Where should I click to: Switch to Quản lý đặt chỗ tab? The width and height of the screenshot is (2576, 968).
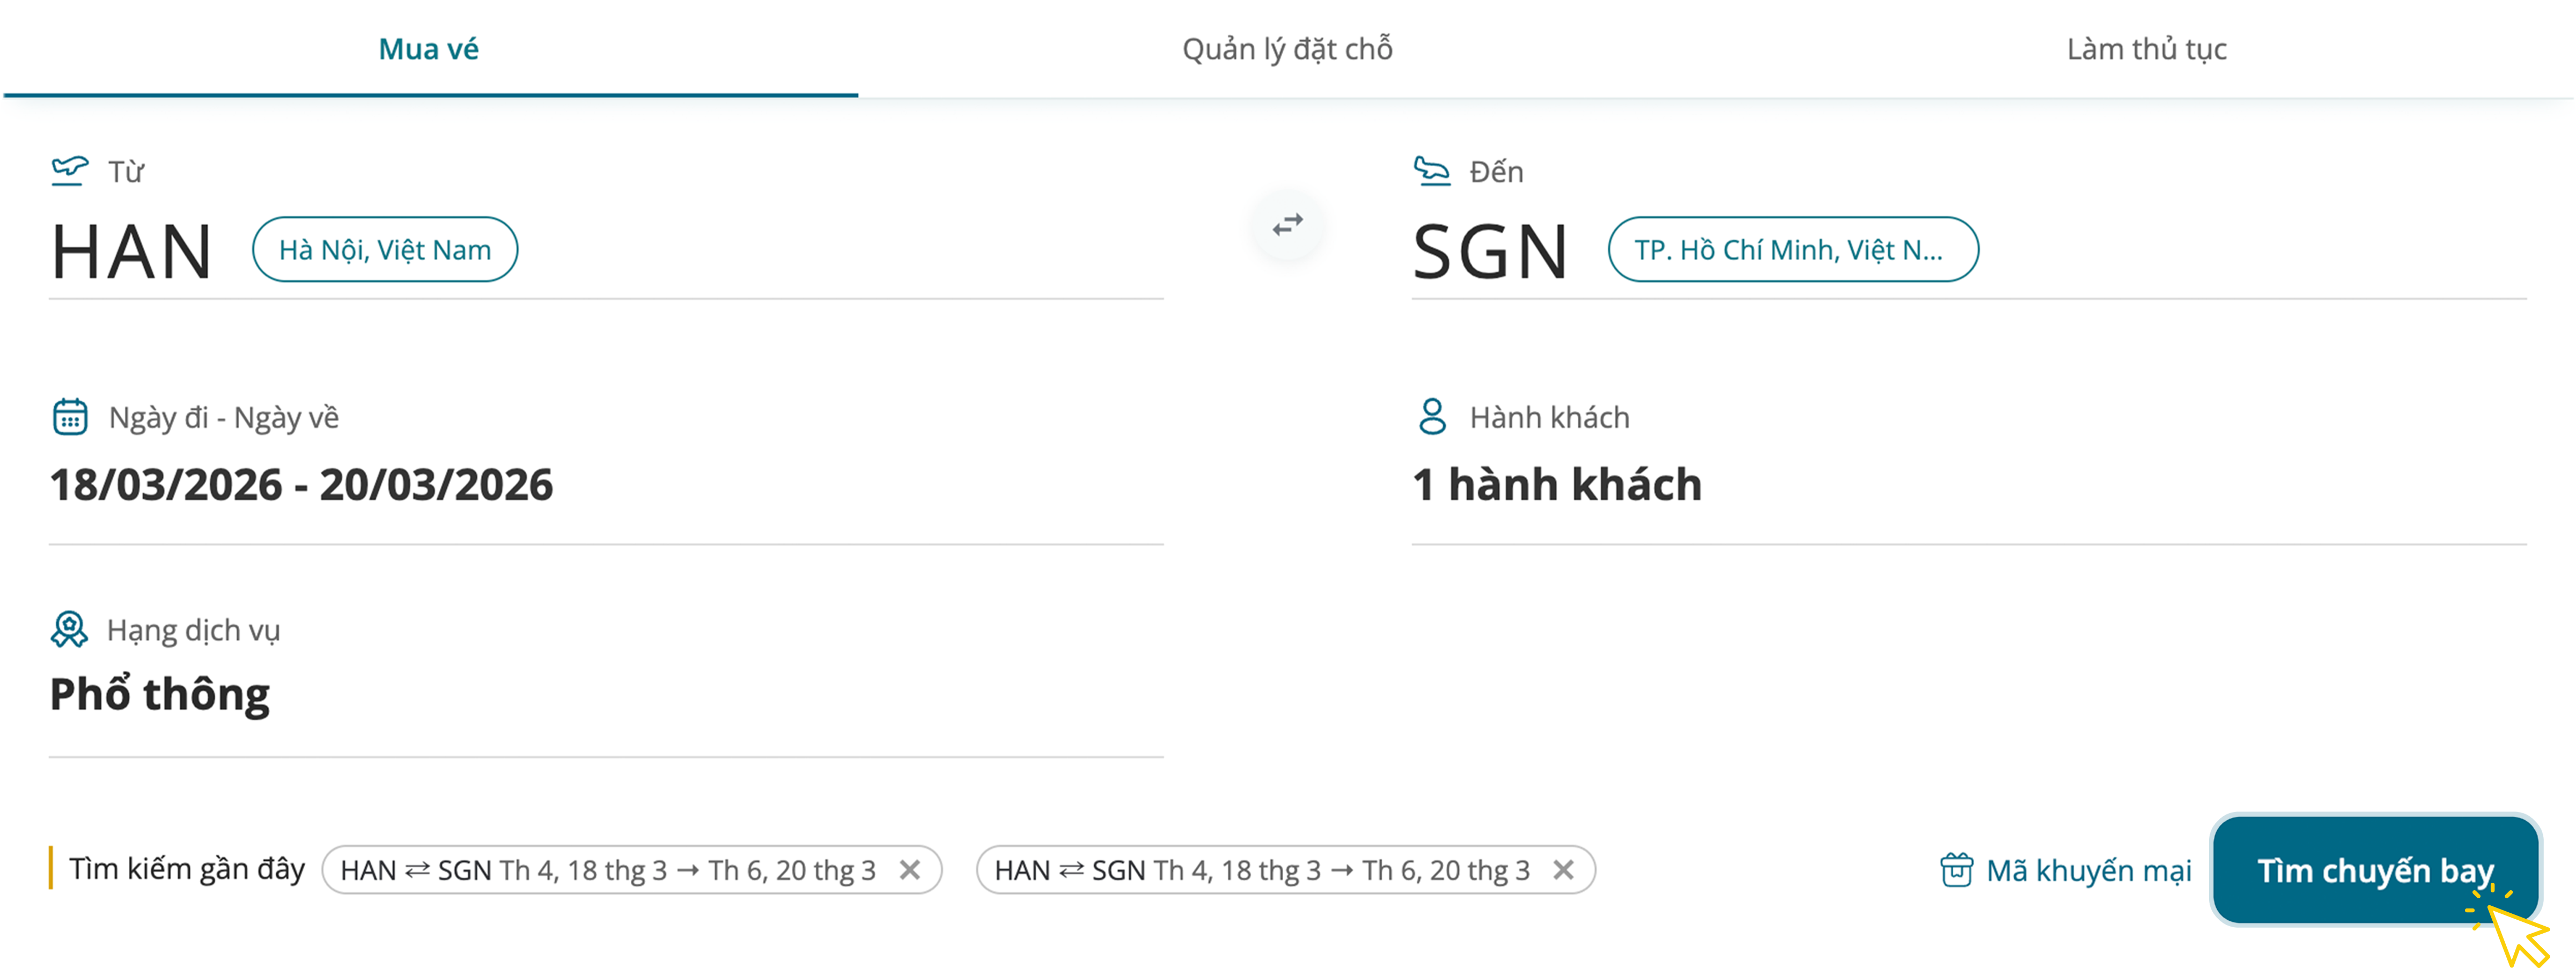coord(1287,49)
